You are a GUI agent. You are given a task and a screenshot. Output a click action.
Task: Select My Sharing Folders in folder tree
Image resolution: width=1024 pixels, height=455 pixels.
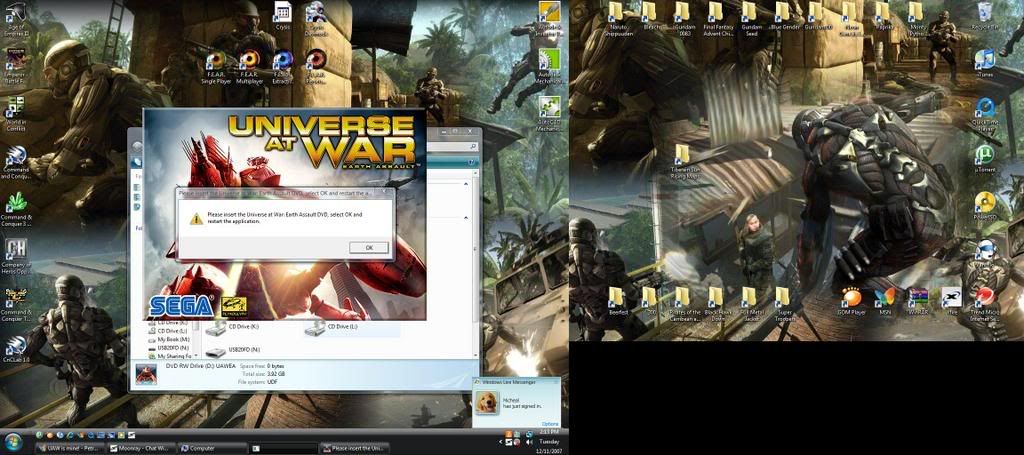(x=170, y=356)
